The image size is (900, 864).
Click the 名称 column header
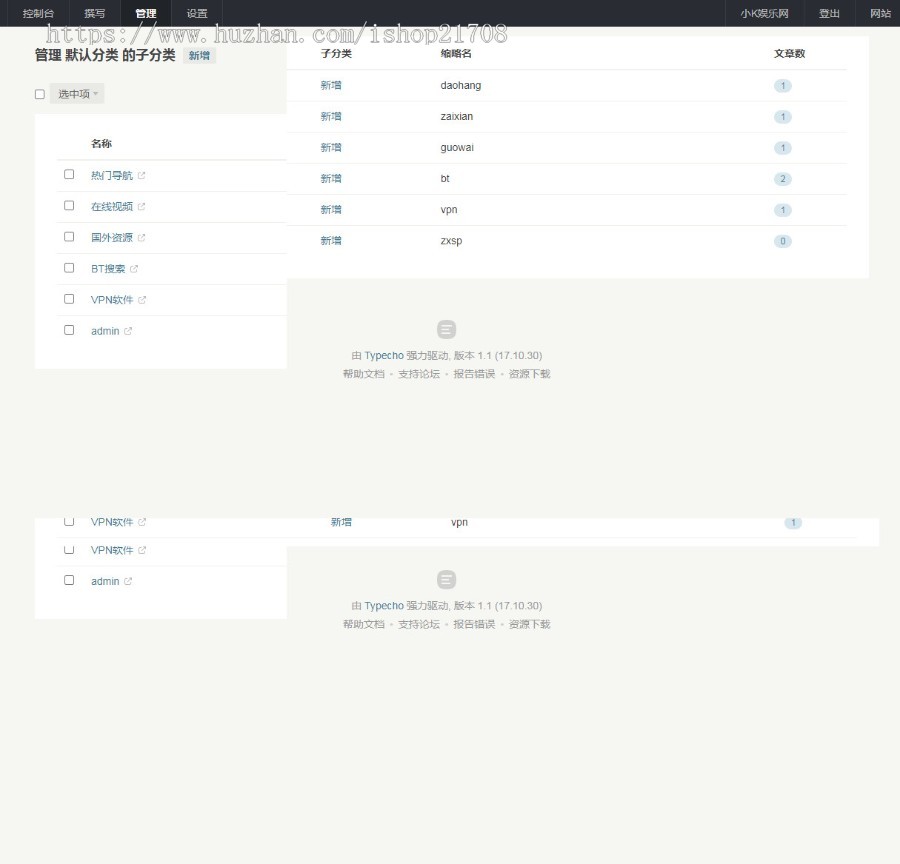tap(101, 144)
